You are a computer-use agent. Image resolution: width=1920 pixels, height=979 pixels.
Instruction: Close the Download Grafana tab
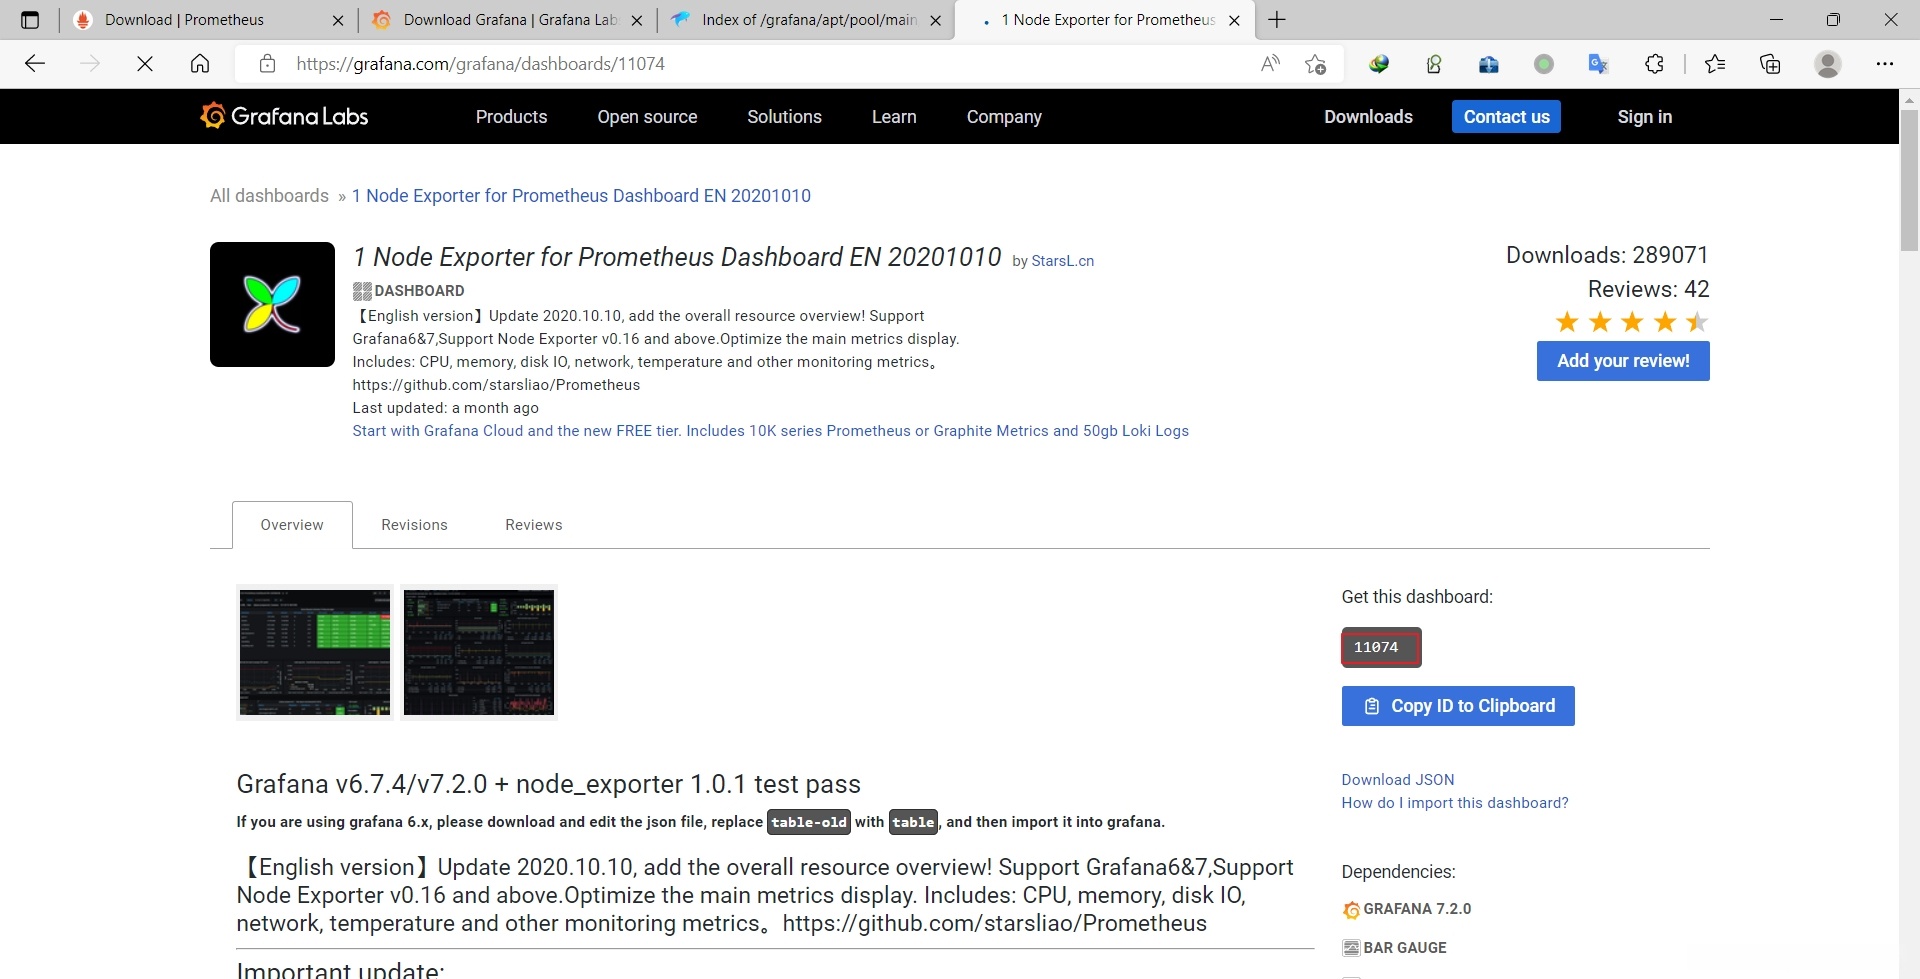637,20
